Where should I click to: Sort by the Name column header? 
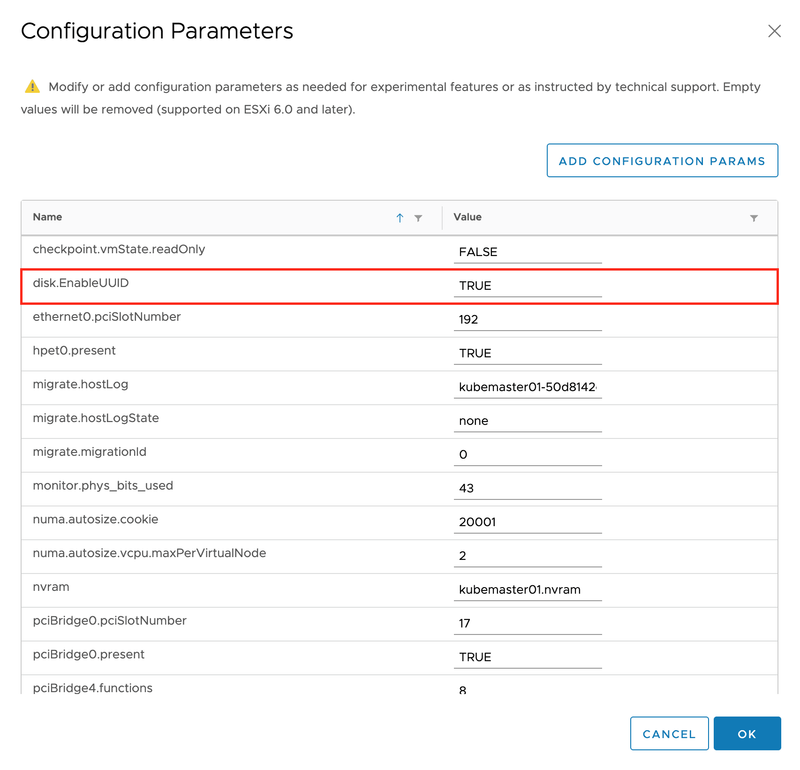[48, 217]
